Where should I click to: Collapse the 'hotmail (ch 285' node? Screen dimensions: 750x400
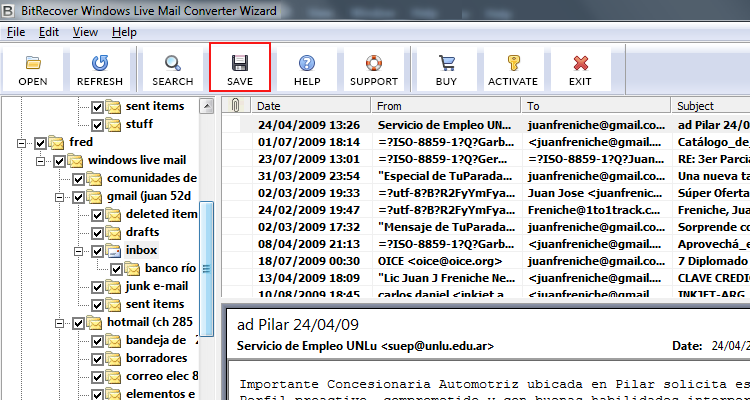coord(59,323)
